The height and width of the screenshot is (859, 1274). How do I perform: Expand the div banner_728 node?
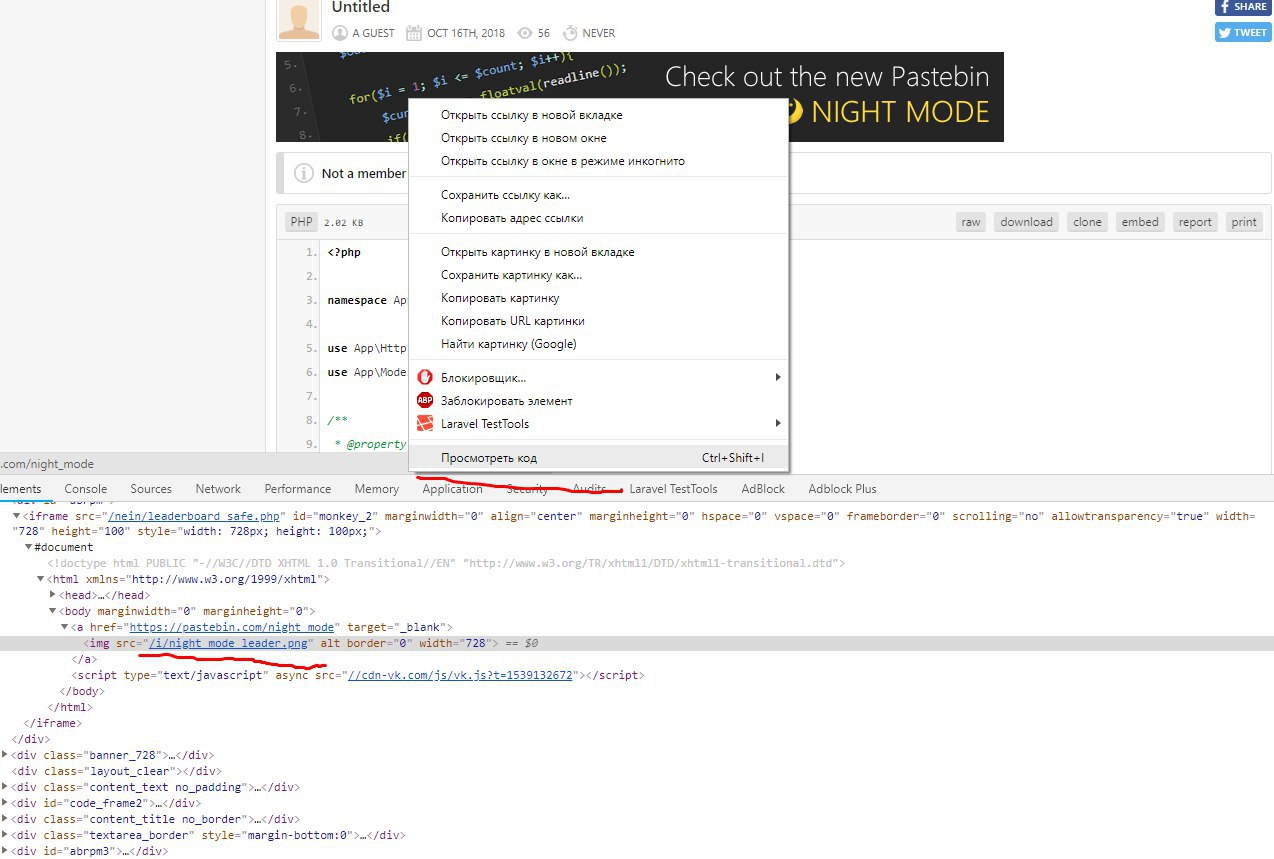click(x=5, y=755)
